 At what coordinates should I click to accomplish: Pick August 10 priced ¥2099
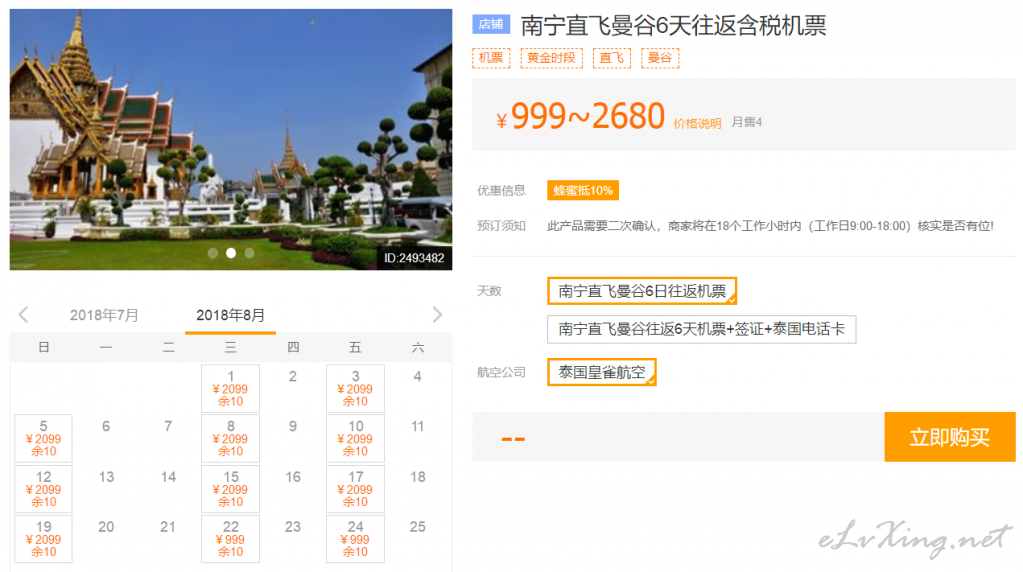[355, 438]
